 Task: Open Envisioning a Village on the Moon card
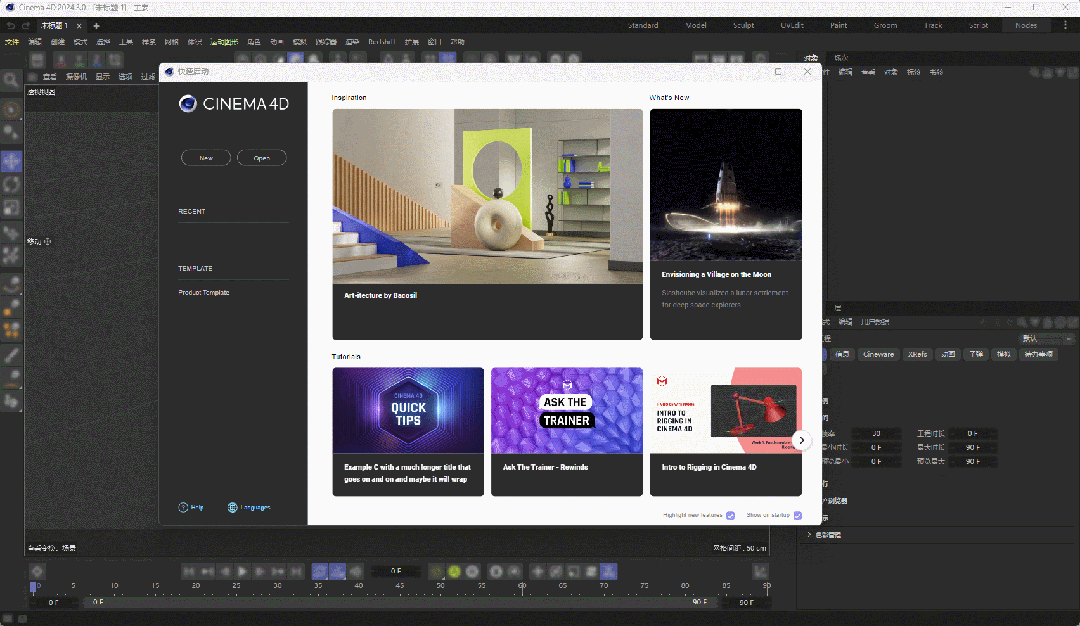coord(726,224)
